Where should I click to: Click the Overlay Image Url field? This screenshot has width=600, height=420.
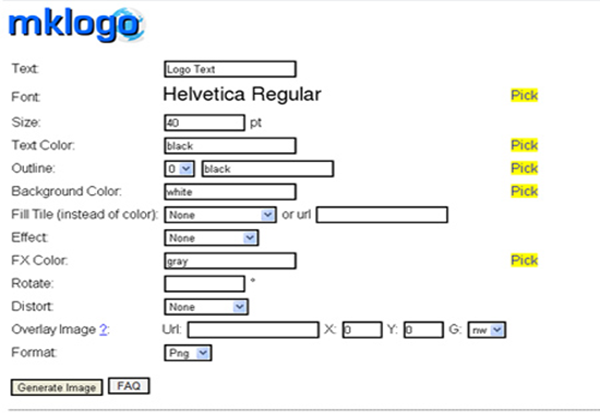click(x=253, y=330)
